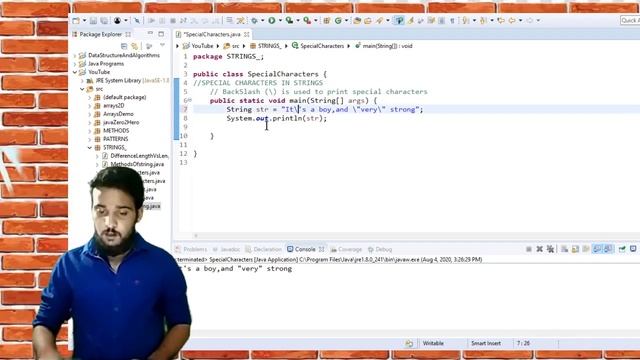Click the Last Edit Location icon
The image size is (640, 360).
click(501, 20)
